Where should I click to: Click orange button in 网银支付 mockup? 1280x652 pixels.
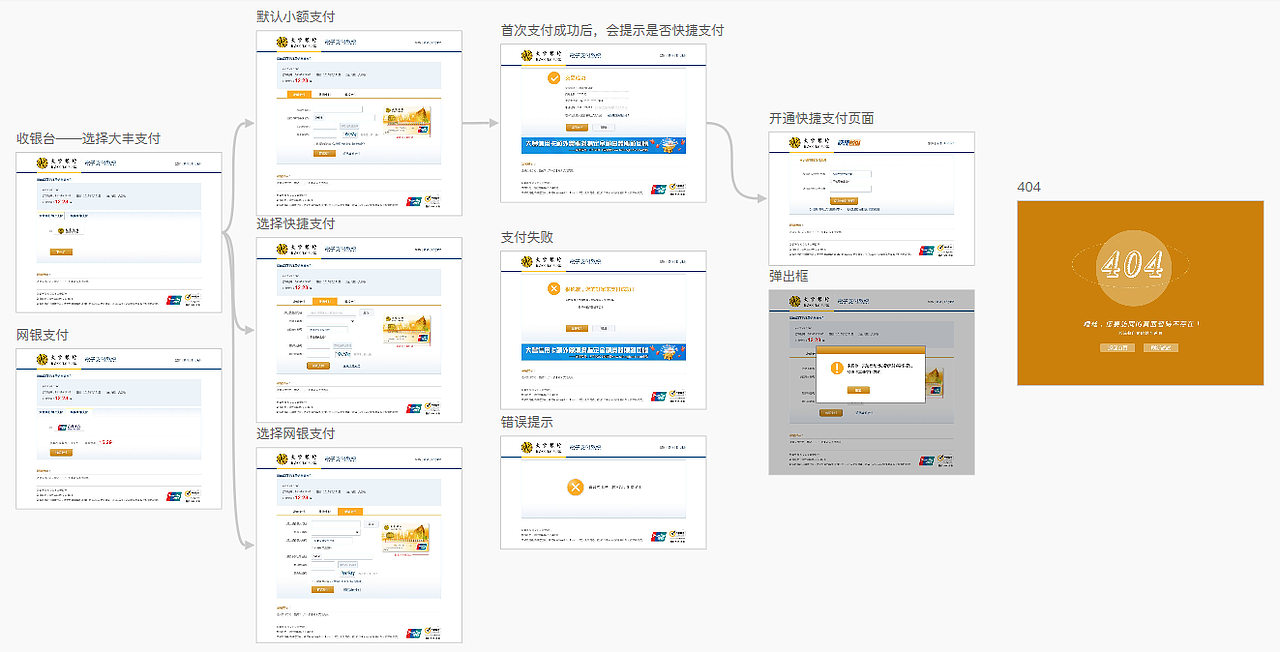point(61,453)
